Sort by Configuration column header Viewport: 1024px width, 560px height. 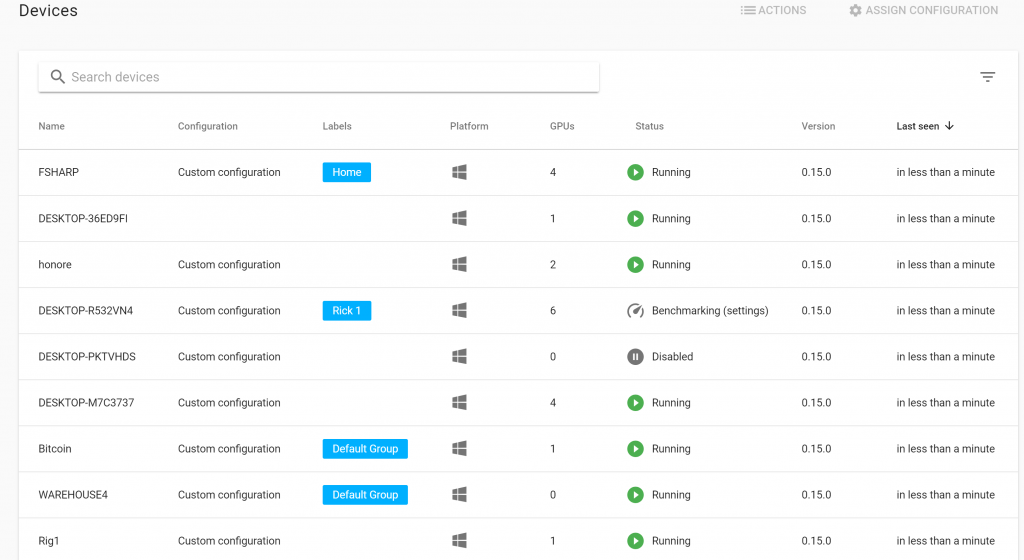click(x=208, y=126)
